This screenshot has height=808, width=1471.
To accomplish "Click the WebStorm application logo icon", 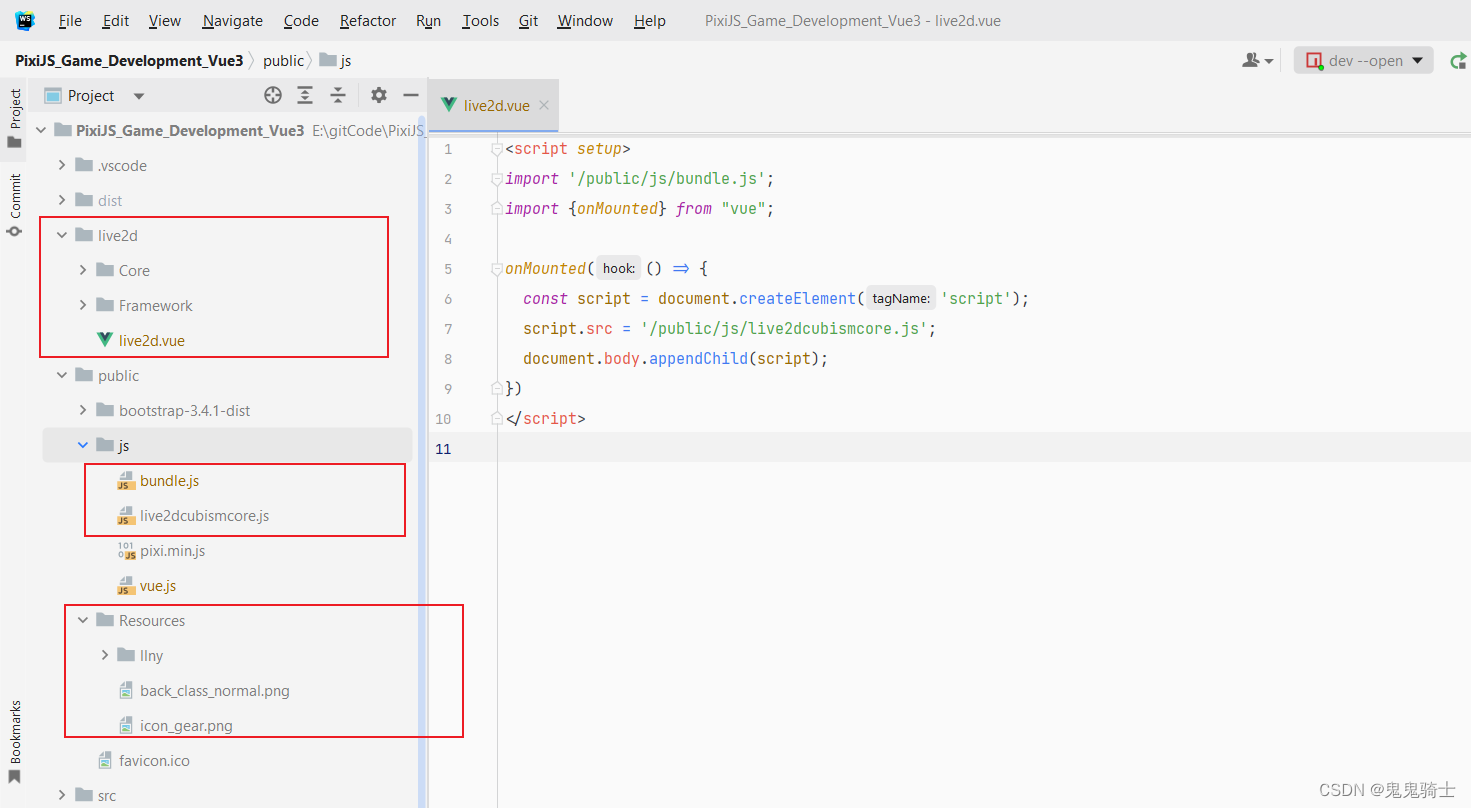I will coord(25,20).
